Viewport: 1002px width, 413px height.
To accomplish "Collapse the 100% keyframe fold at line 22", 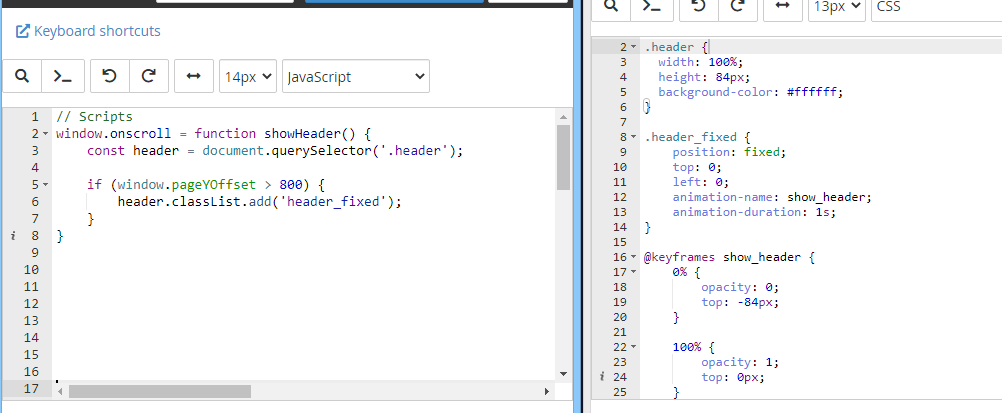I will 634,347.
